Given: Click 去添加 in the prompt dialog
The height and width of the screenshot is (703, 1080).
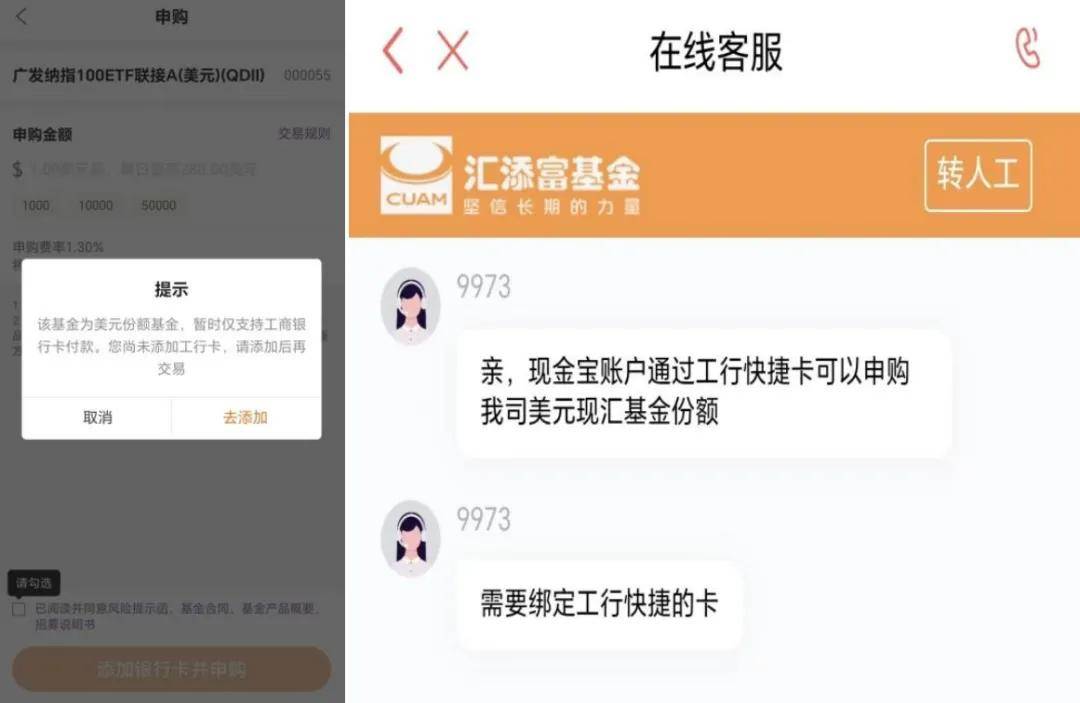Looking at the screenshot, I should click(x=245, y=417).
